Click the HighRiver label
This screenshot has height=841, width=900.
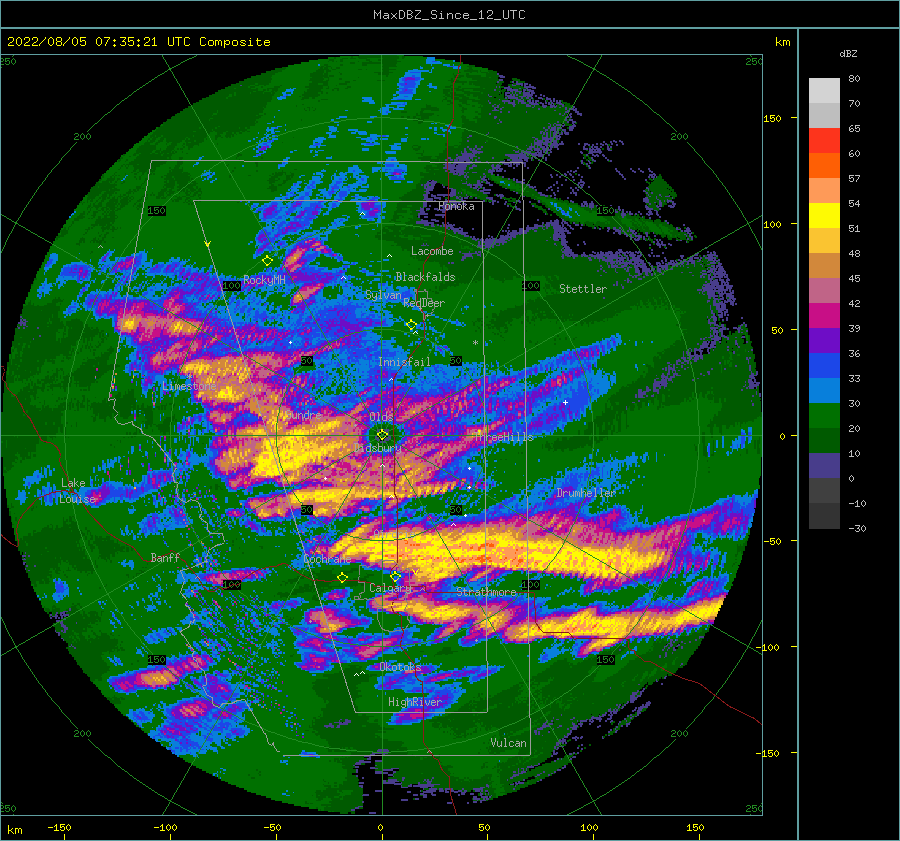pyautogui.click(x=414, y=702)
